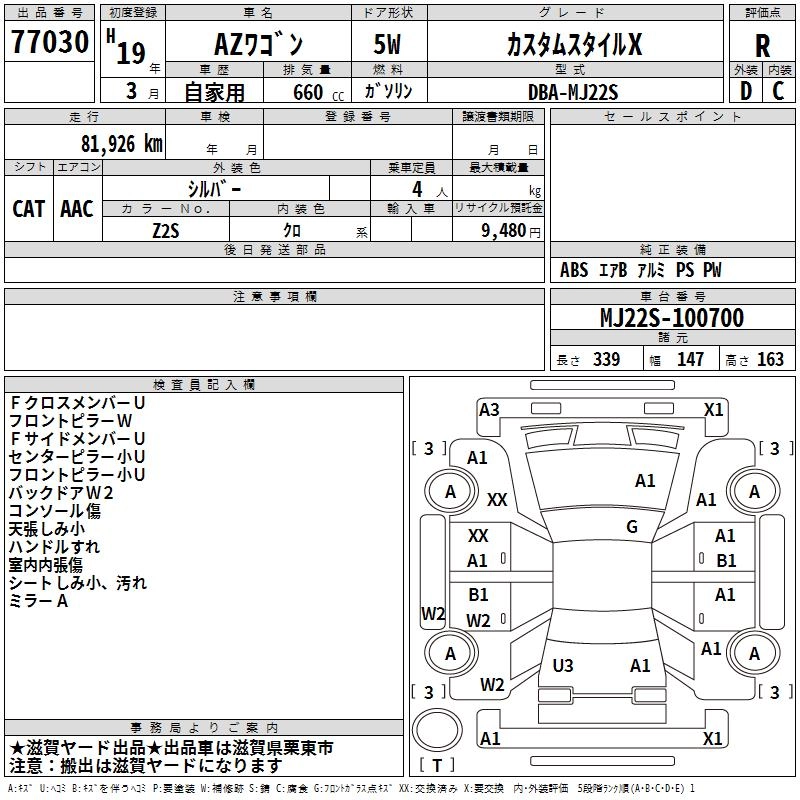Image resolution: width=800 pixels, height=800 pixels.
Task: Click the 注意事項欄 section header
Action: coord(274,296)
